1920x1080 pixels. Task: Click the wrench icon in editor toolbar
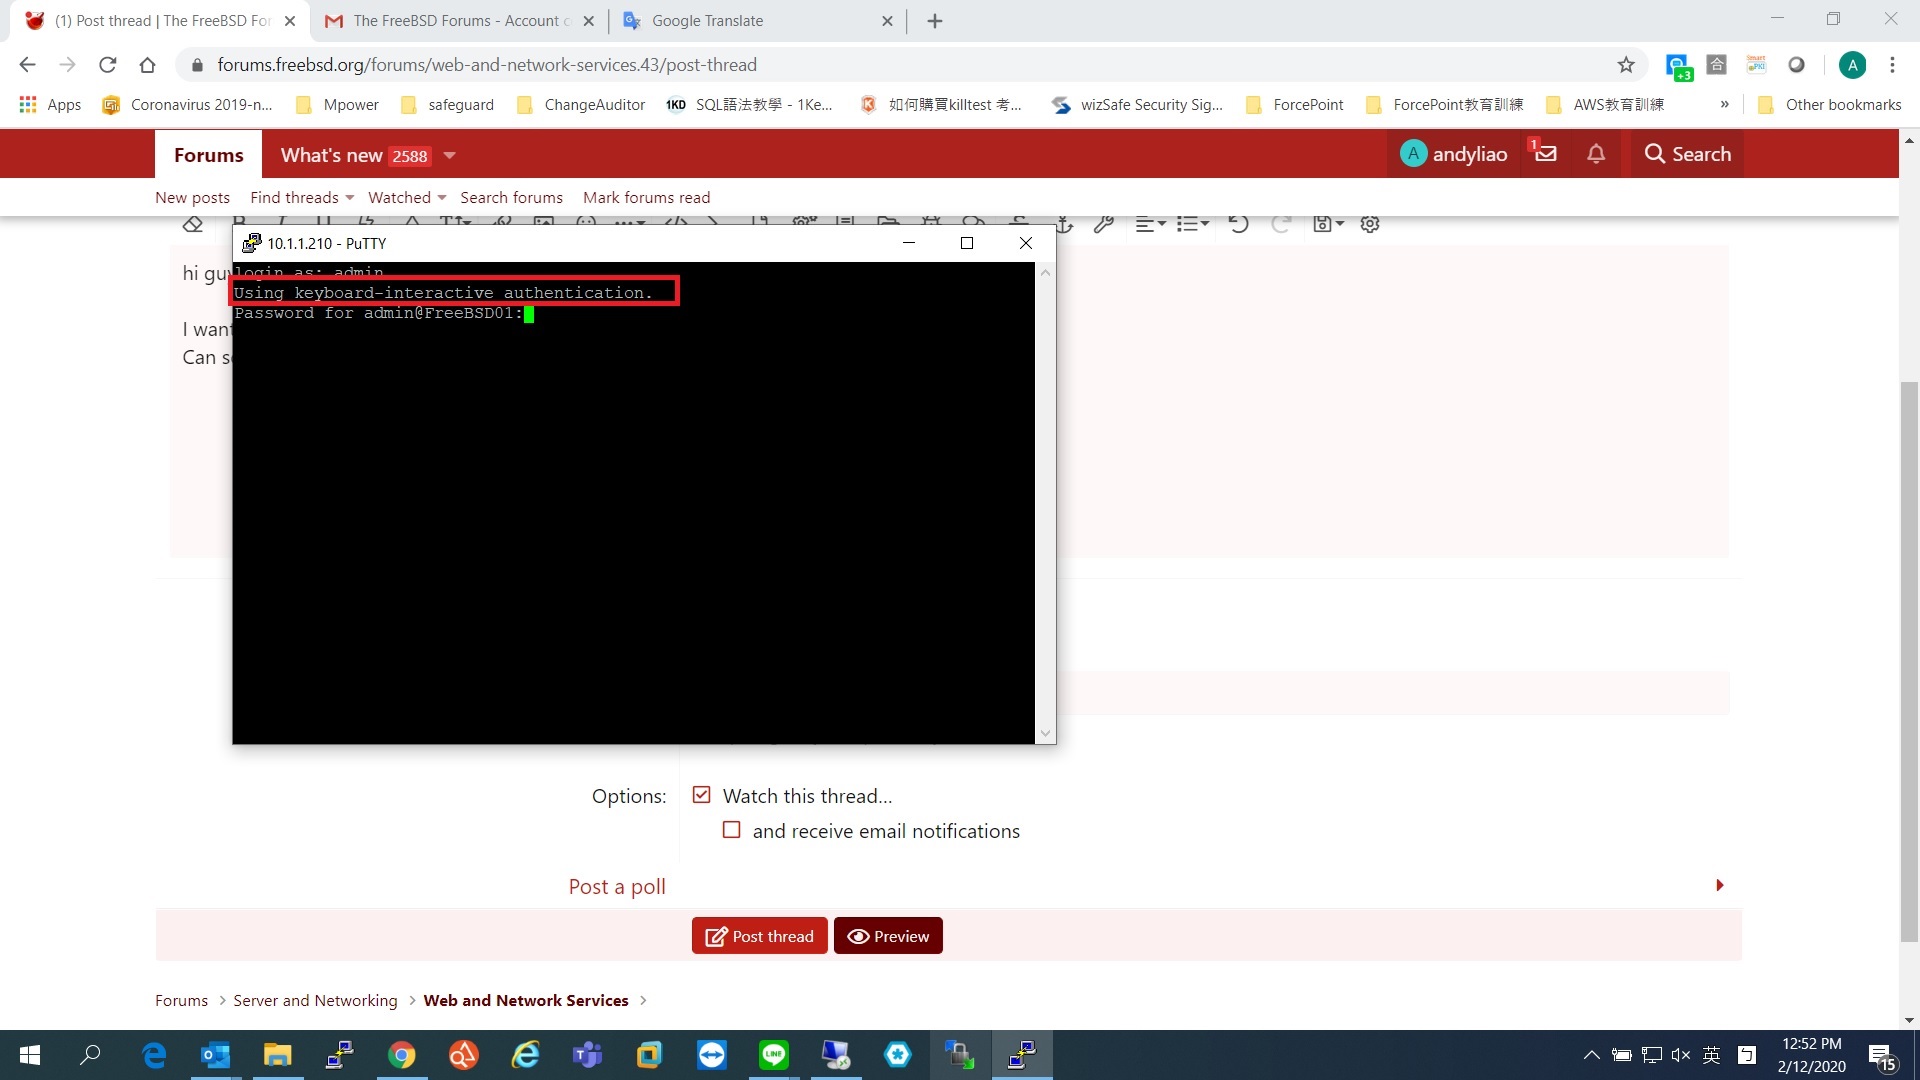1103,224
